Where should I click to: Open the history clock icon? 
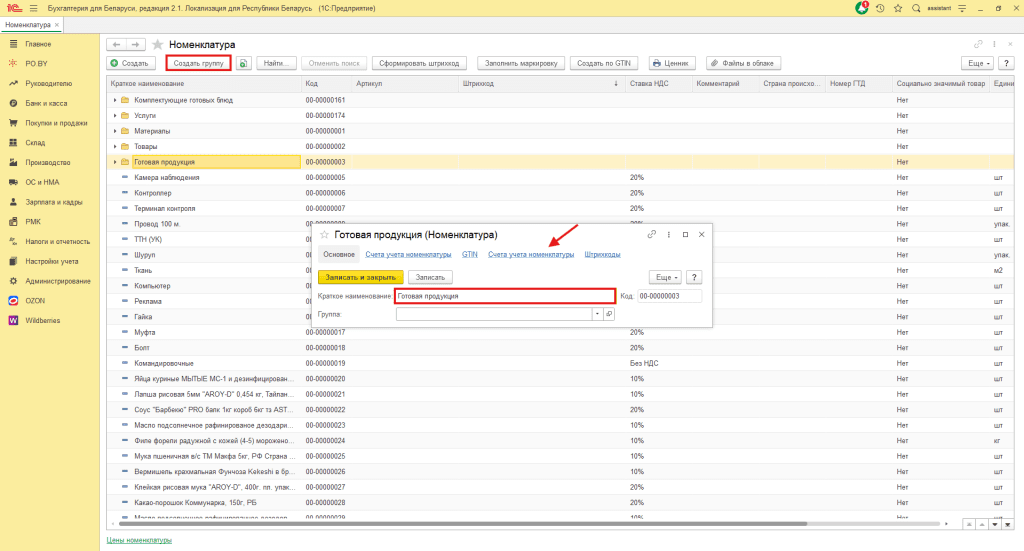pyautogui.click(x=880, y=8)
